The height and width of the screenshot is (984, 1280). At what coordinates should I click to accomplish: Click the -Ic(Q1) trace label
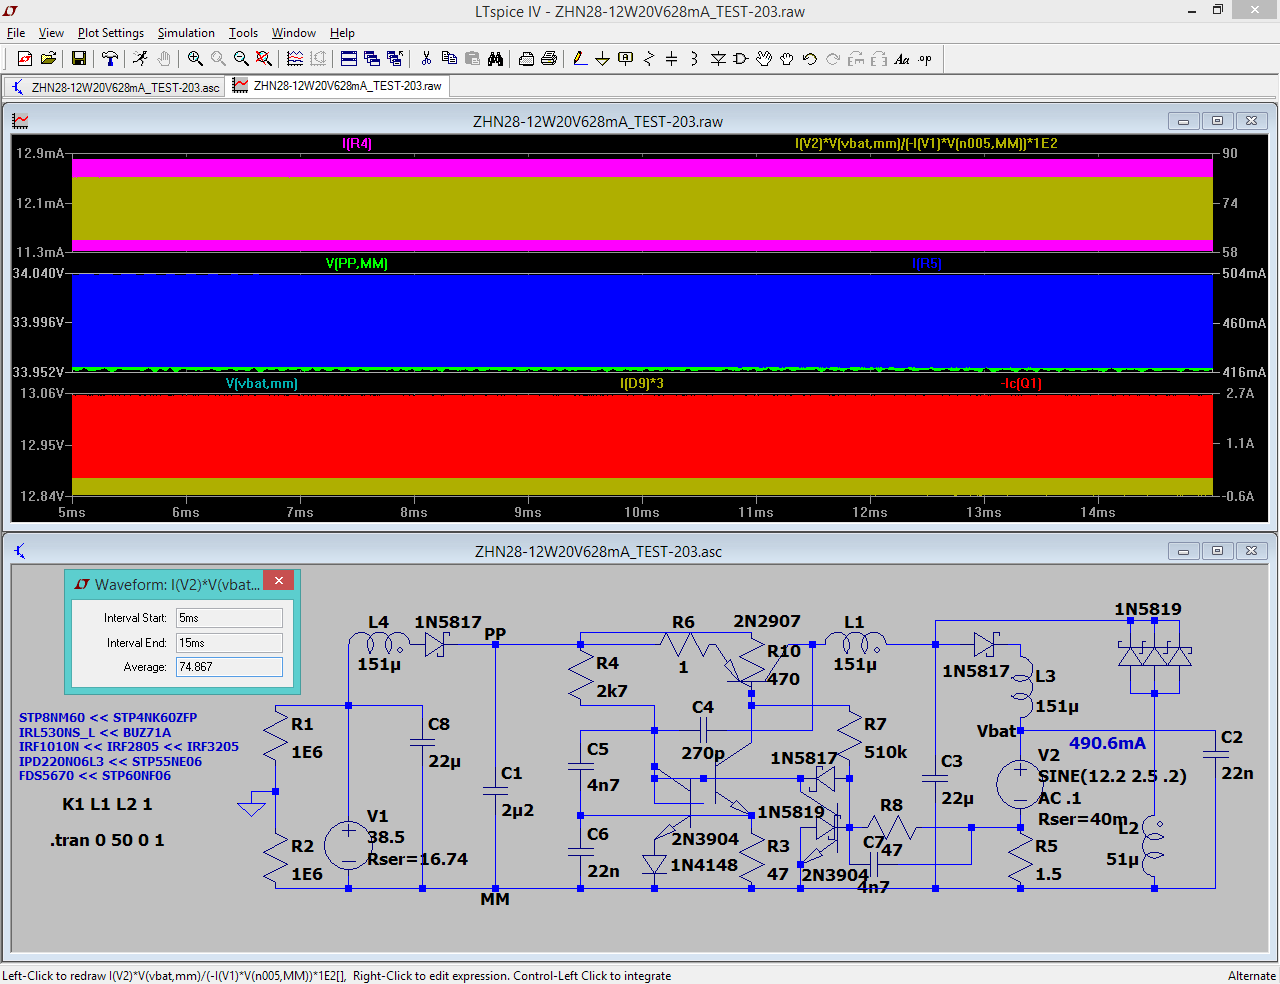pos(1021,383)
